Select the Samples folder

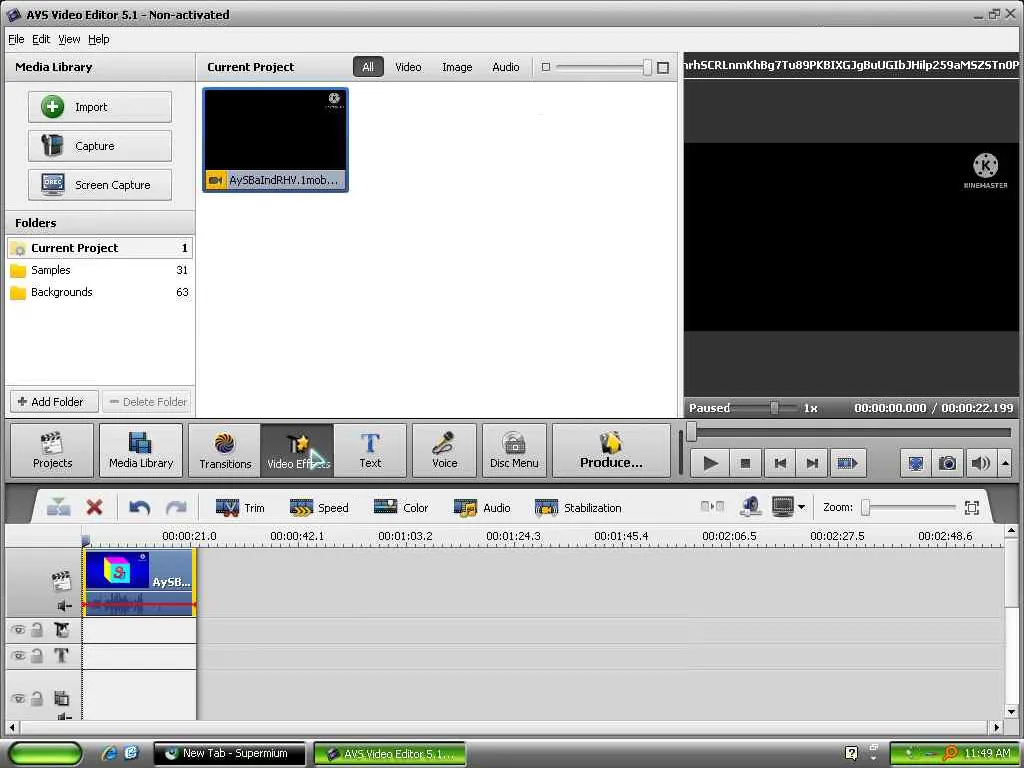pyautogui.click(x=100, y=270)
